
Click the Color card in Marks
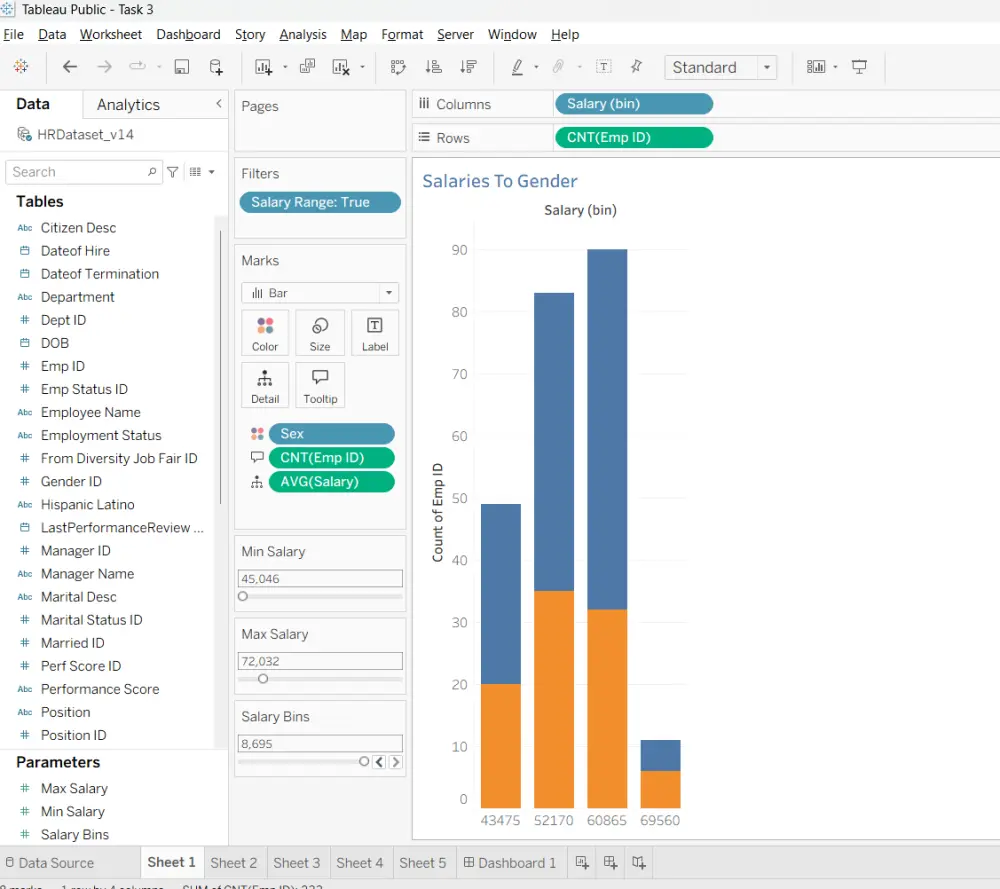pos(265,333)
